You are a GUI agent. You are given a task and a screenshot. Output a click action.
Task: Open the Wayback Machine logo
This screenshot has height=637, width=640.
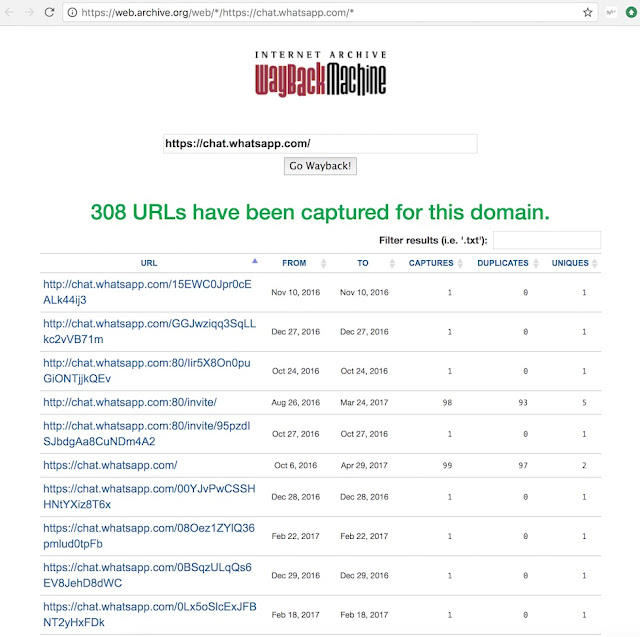(320, 74)
